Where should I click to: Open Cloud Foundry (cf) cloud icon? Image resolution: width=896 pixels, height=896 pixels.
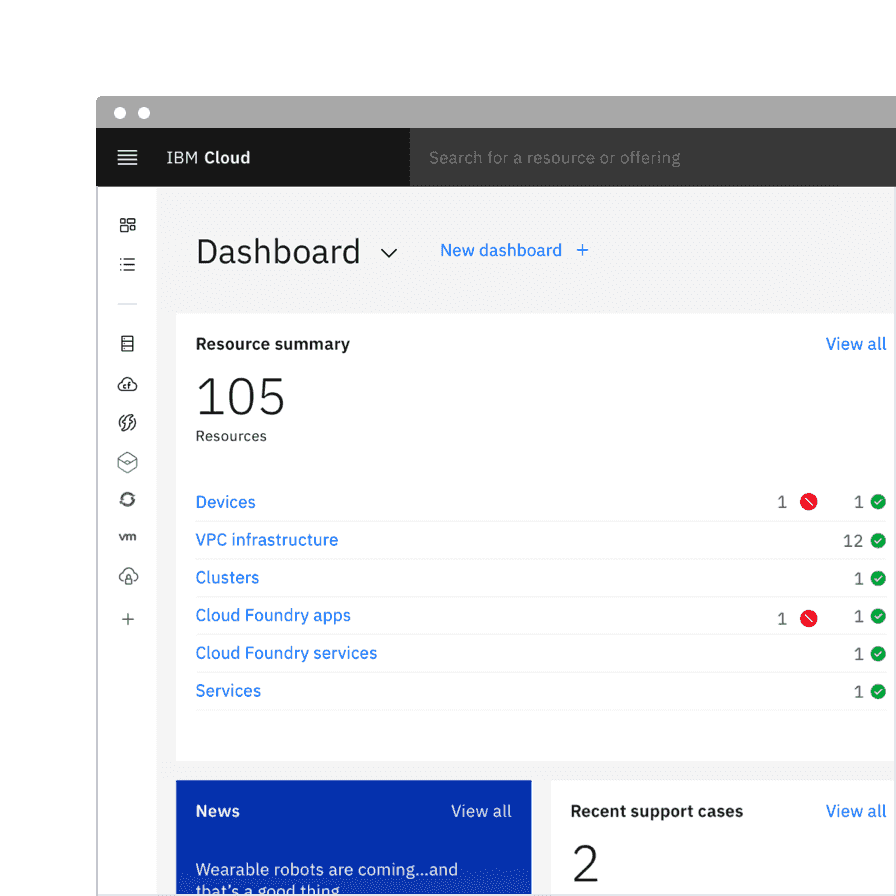coord(127,384)
